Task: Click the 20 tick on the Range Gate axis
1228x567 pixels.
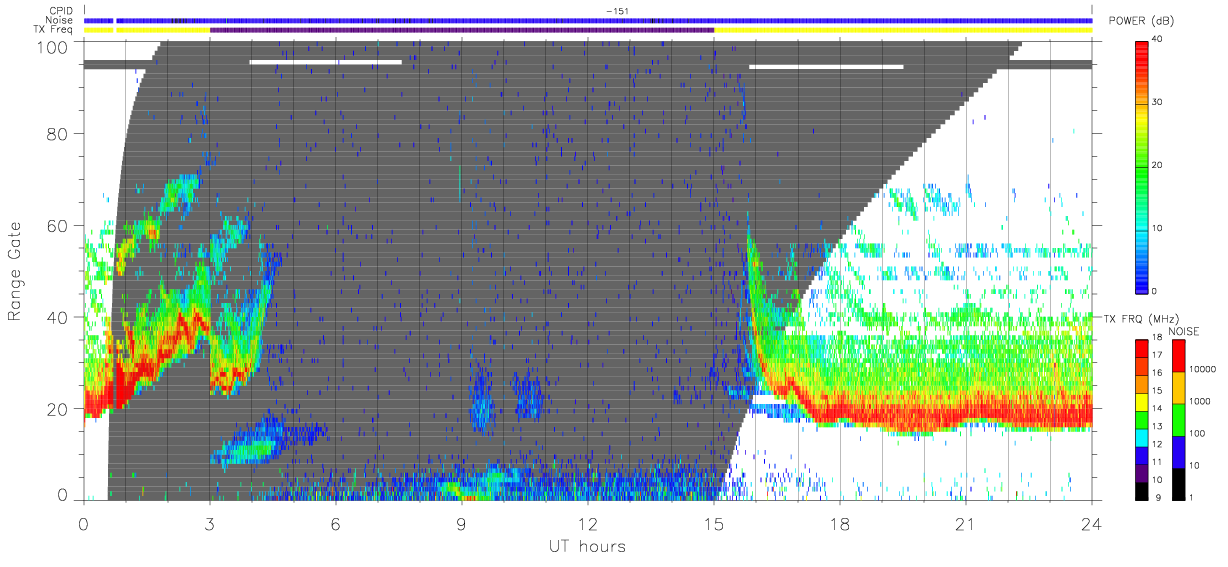Action: coord(58,409)
